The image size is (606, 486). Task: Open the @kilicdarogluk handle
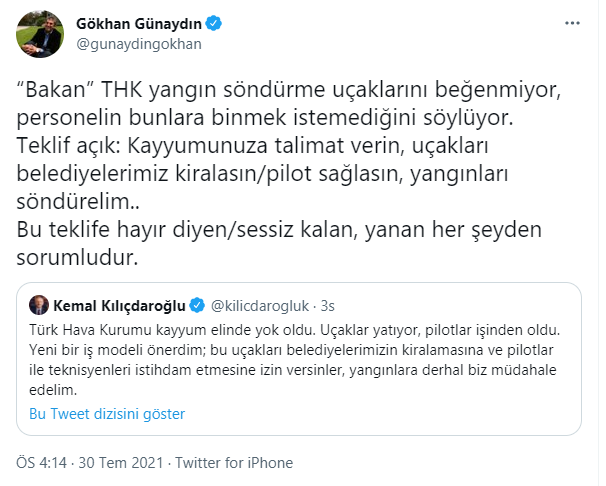click(258, 304)
